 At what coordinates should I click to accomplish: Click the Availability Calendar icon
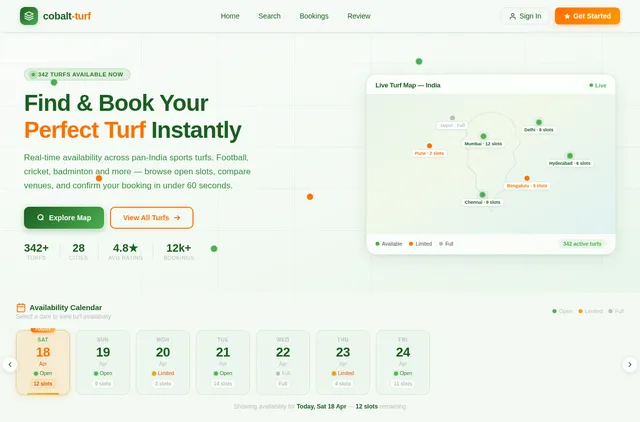pyautogui.click(x=21, y=307)
